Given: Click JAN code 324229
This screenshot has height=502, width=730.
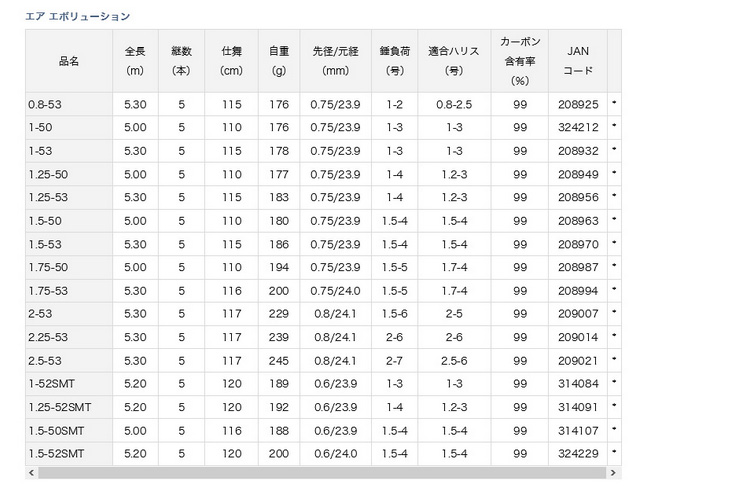Looking at the screenshot, I should click(x=578, y=454).
